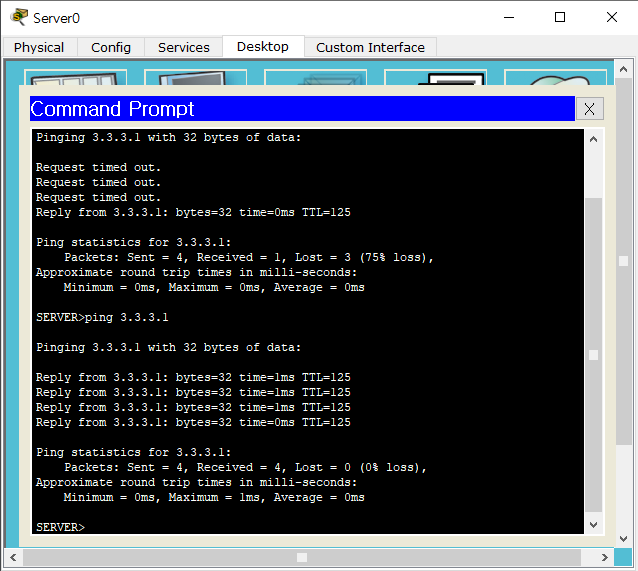Close the Command Prompt panel
Viewport: 638px width, 571px height.
pos(589,109)
